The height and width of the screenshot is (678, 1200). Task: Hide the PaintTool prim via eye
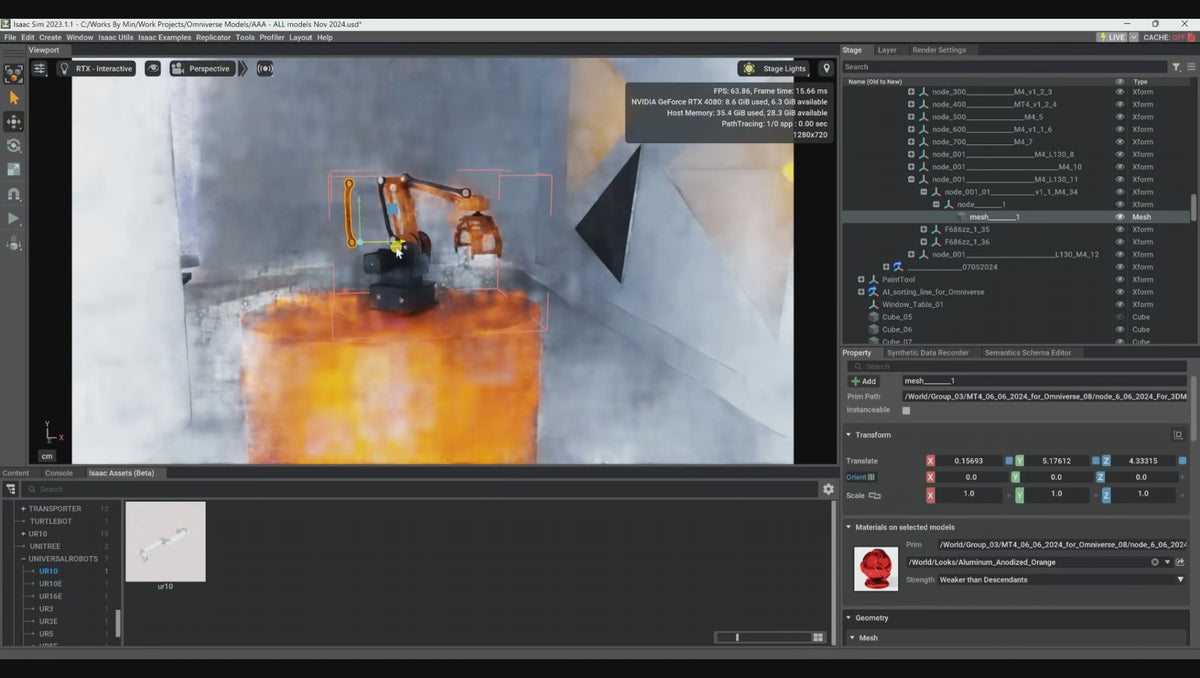tap(1119, 280)
